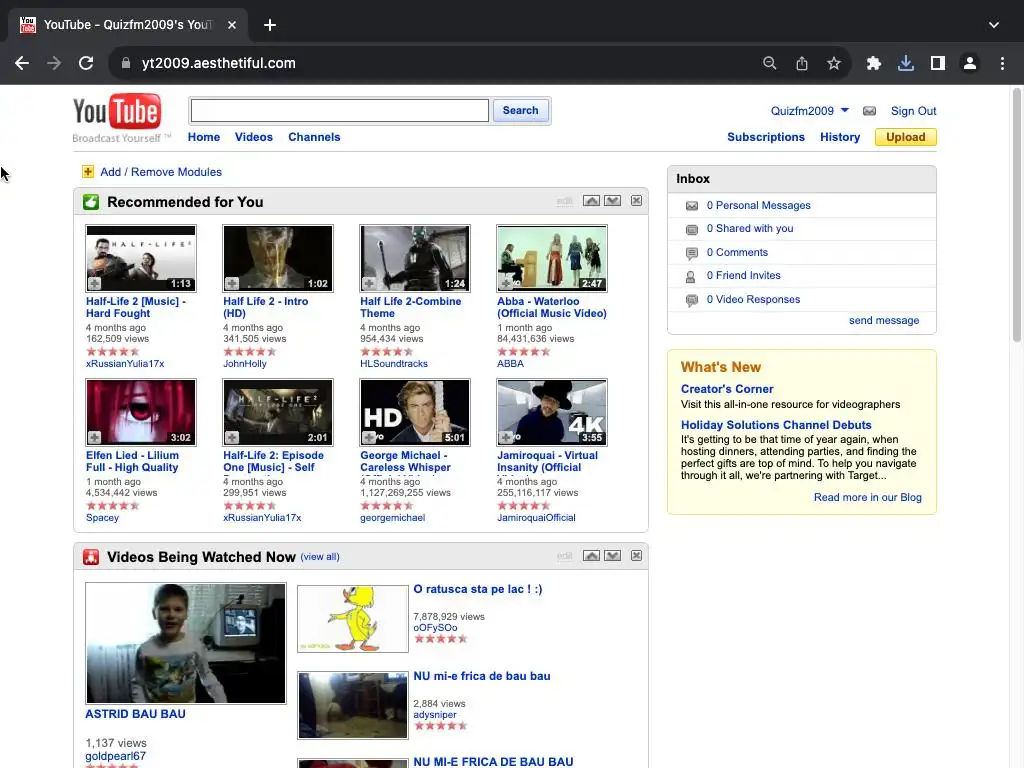Close the YouTube browser tab
Screen dimensions: 1024x768
232,25
